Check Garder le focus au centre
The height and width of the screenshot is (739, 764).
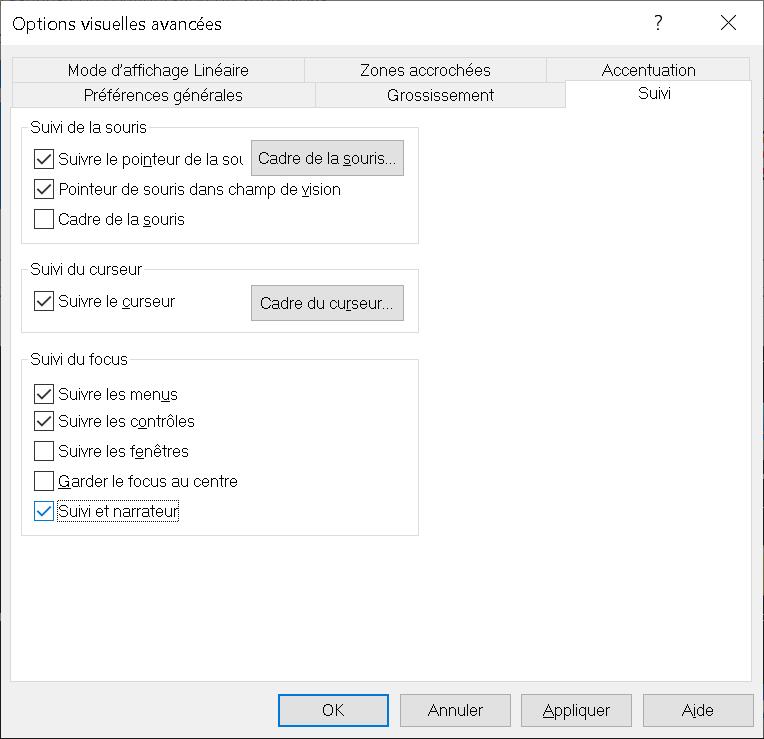coord(44,481)
